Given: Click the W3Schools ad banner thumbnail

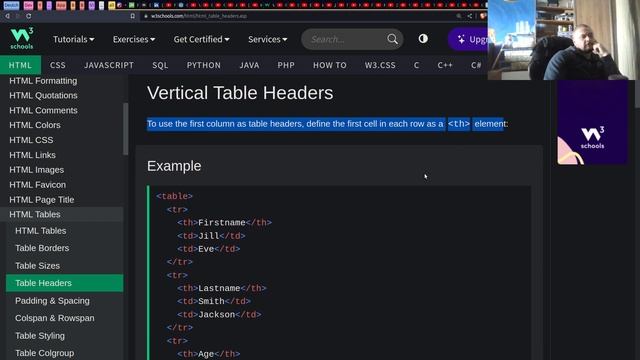Looking at the screenshot, I should click(x=592, y=122).
